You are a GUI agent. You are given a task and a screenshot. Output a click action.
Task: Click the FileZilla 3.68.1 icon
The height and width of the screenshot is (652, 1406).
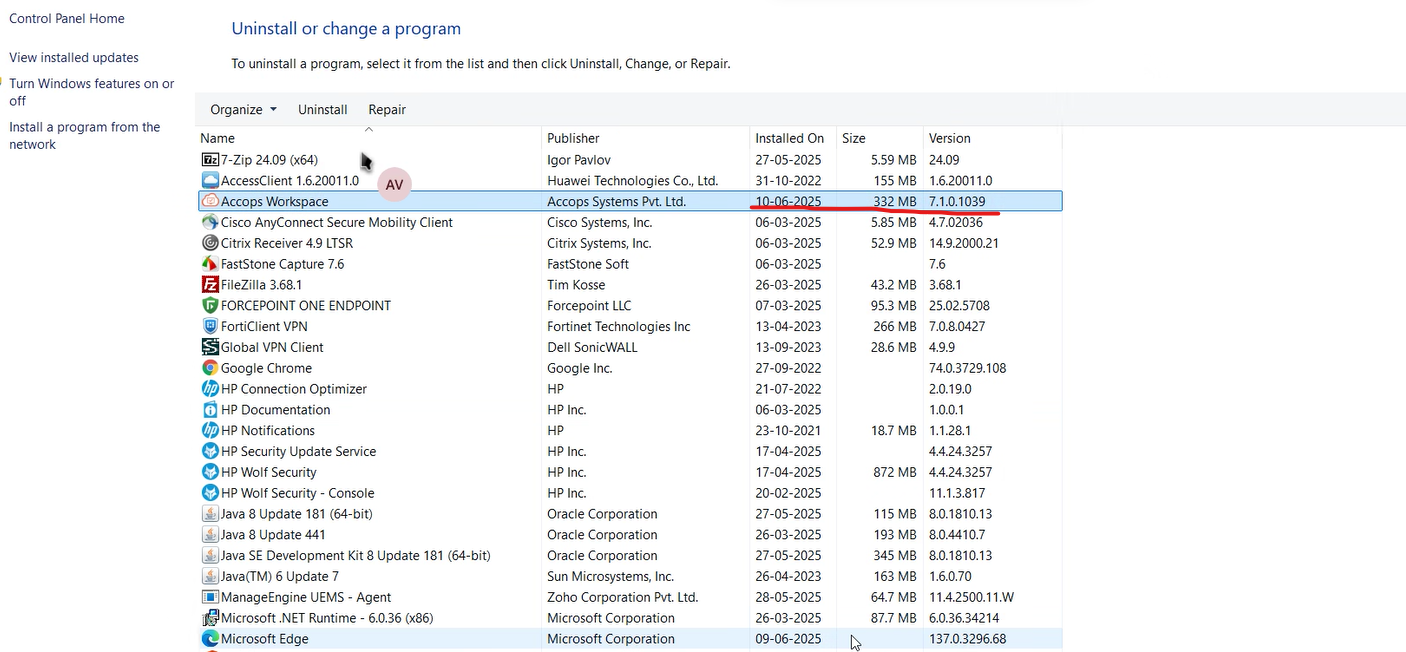coord(210,285)
